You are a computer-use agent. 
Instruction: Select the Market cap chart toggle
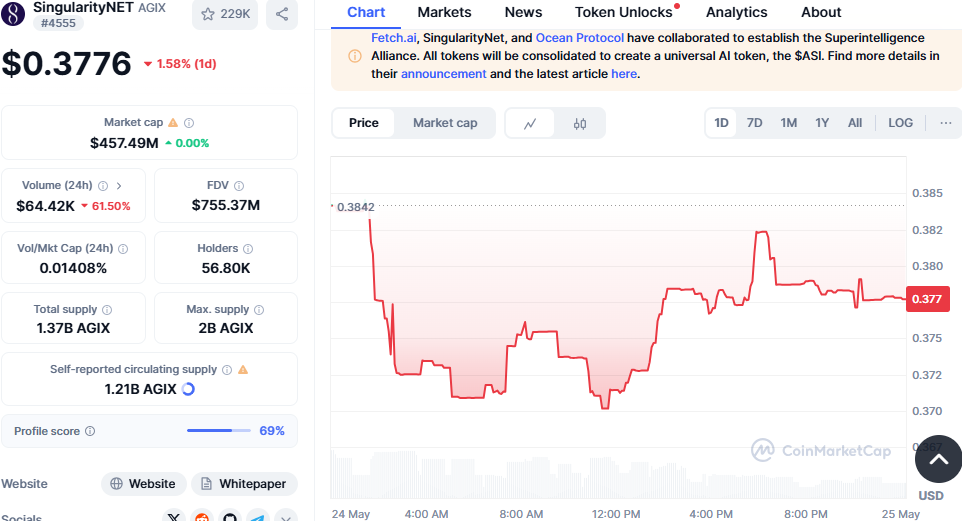click(x=445, y=123)
